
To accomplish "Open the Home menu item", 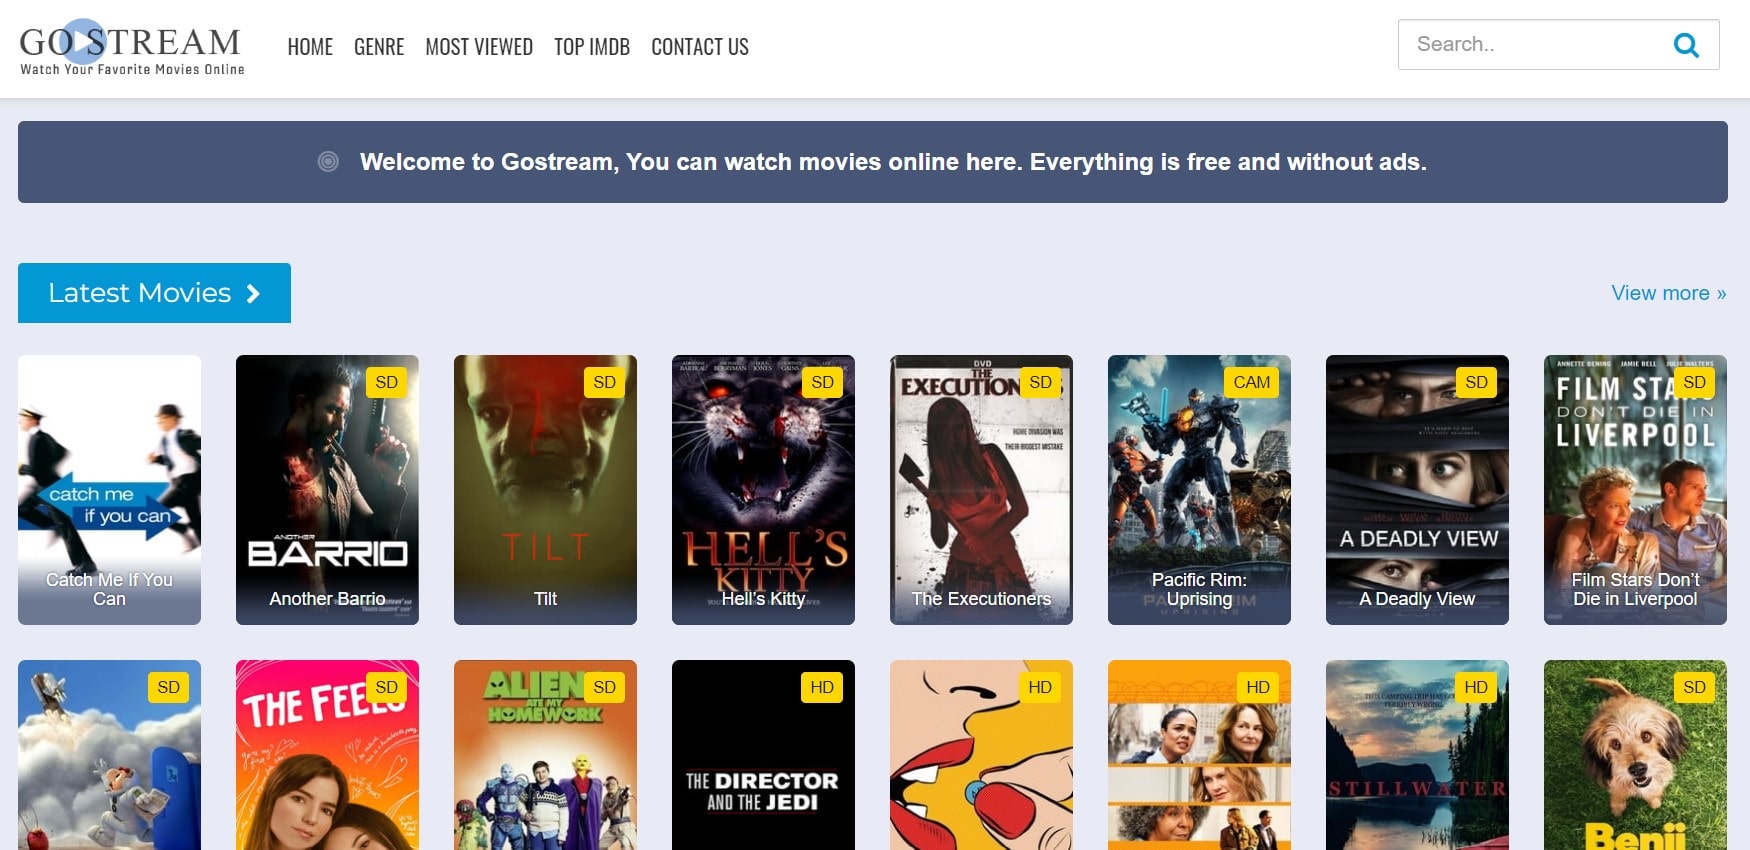I will click(310, 47).
